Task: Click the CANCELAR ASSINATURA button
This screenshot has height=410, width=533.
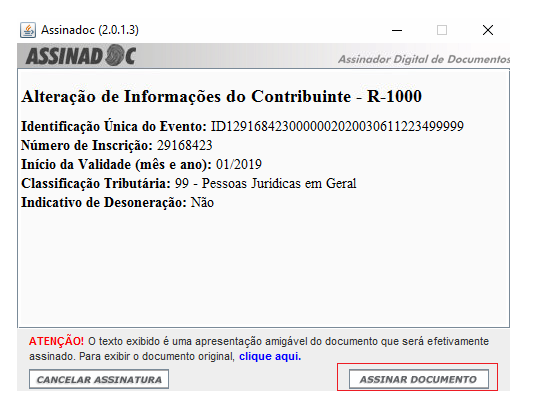Action: [x=99, y=379]
